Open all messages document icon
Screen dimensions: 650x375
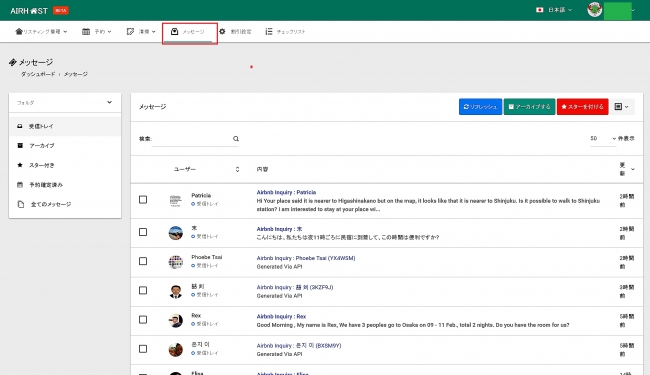pos(21,204)
